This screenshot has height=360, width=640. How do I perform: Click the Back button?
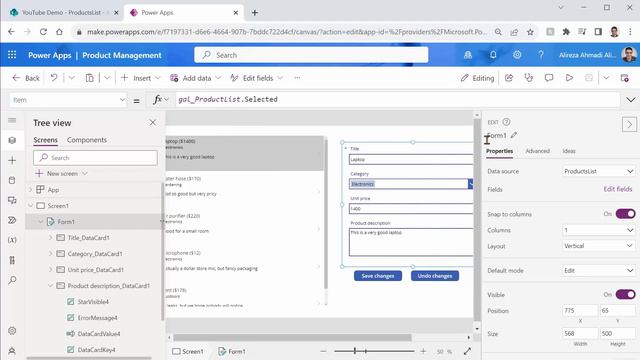pyautogui.click(x=26, y=78)
